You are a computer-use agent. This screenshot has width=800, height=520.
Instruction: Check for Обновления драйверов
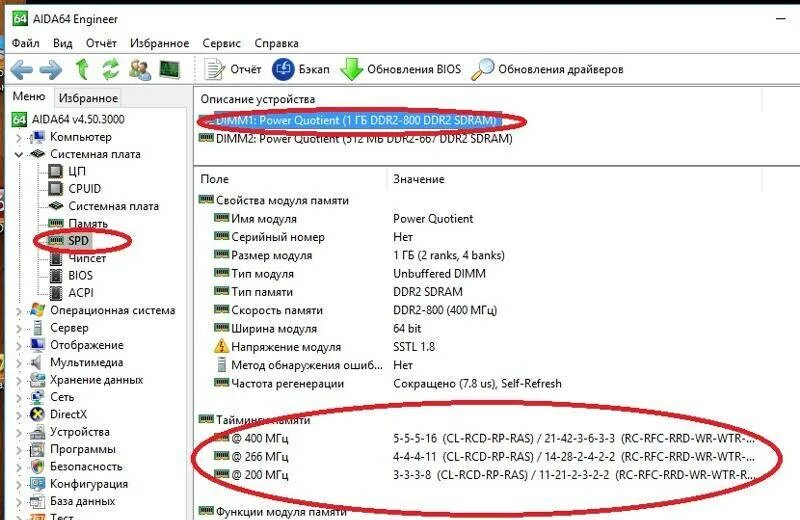click(x=547, y=69)
